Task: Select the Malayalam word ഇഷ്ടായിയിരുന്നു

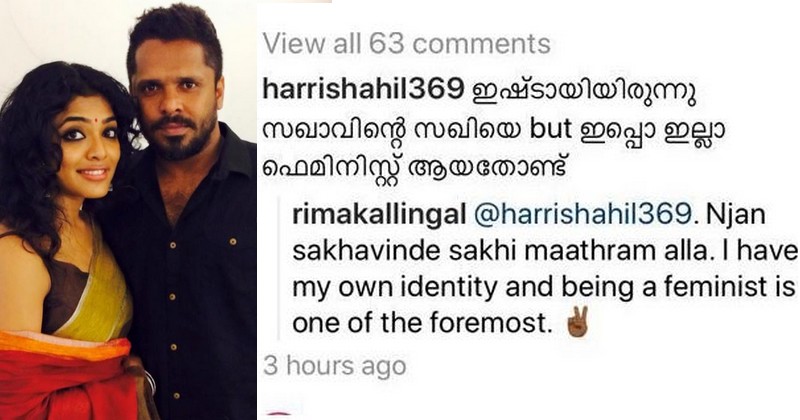Action: click(x=585, y=93)
